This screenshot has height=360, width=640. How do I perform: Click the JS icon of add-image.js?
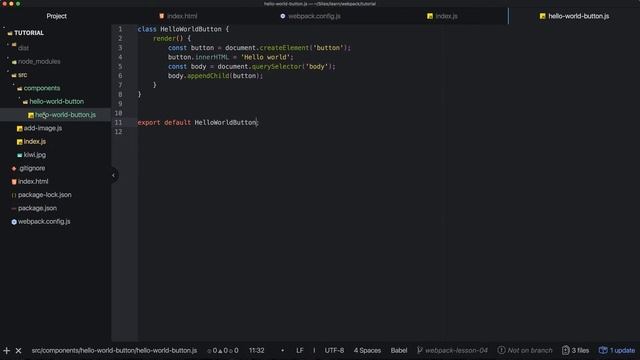point(20,129)
